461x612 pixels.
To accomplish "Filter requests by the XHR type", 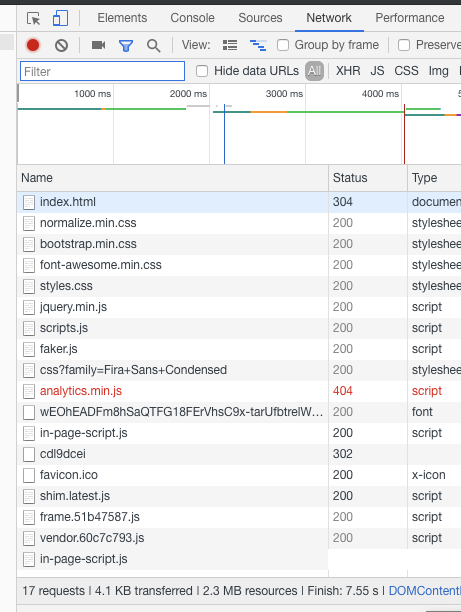I will (x=348, y=71).
